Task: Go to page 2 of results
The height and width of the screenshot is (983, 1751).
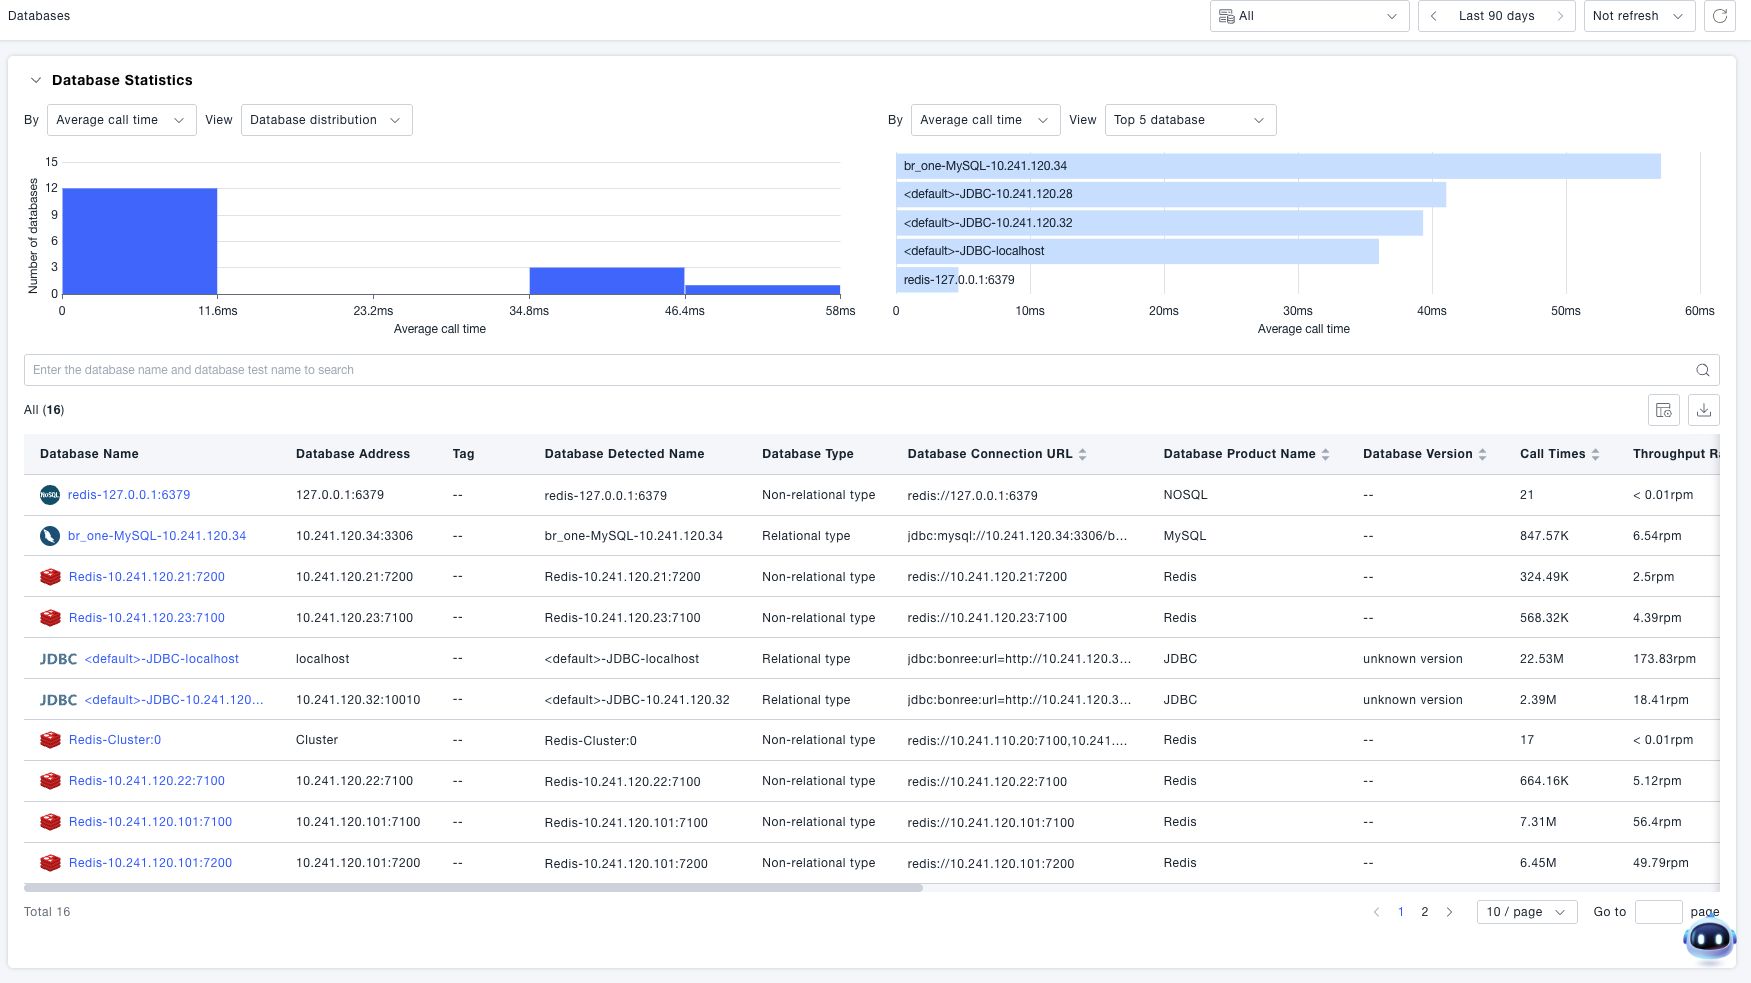Action: point(1425,912)
